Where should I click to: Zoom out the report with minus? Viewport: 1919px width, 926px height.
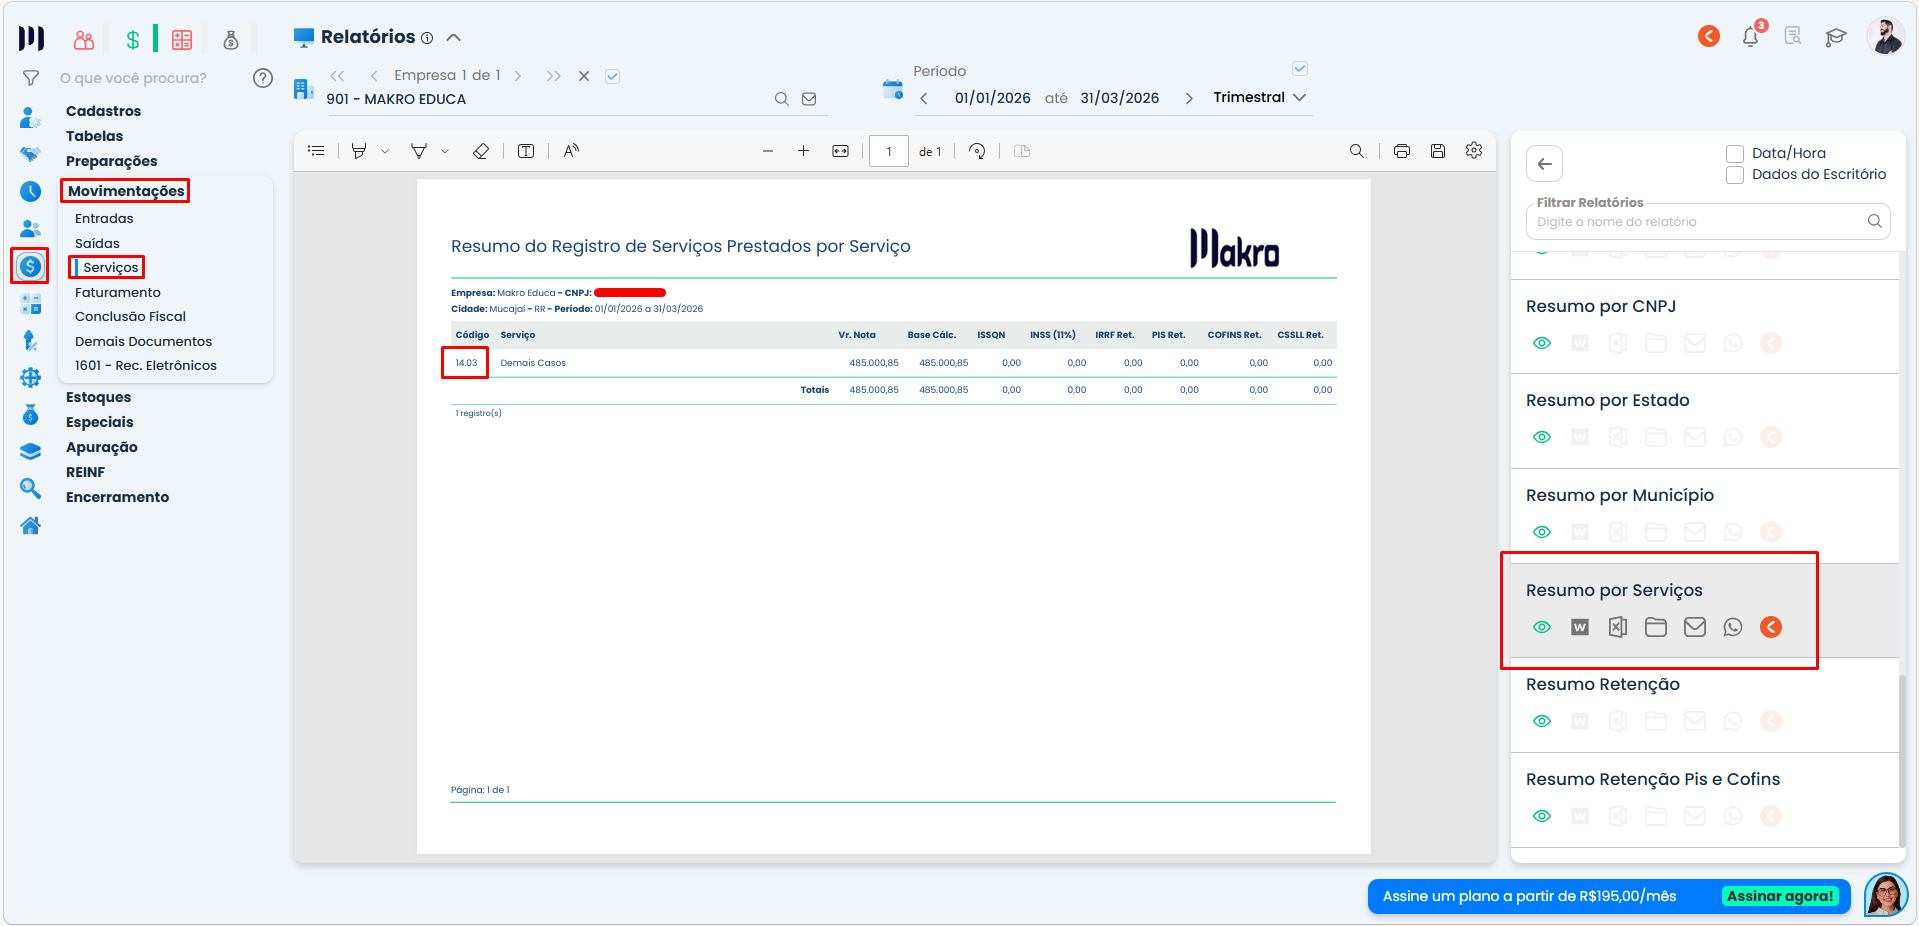tap(768, 151)
